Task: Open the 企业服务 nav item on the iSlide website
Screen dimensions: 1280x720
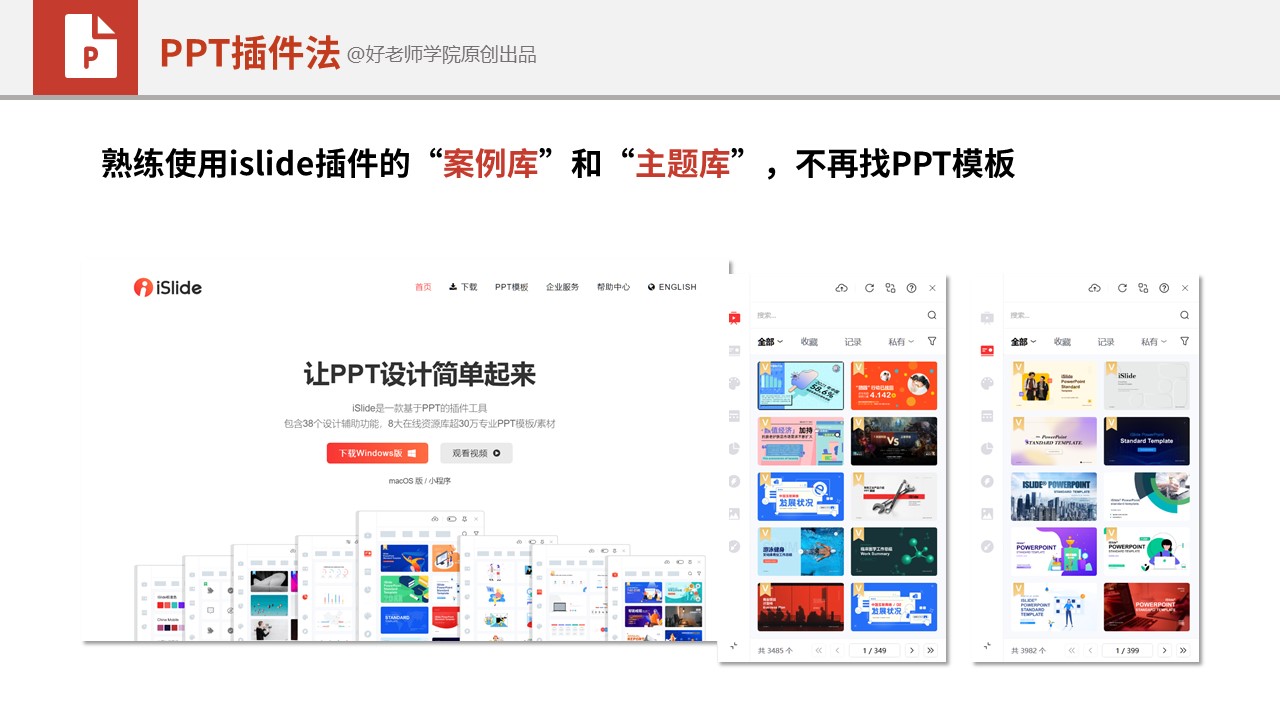Action: point(562,287)
